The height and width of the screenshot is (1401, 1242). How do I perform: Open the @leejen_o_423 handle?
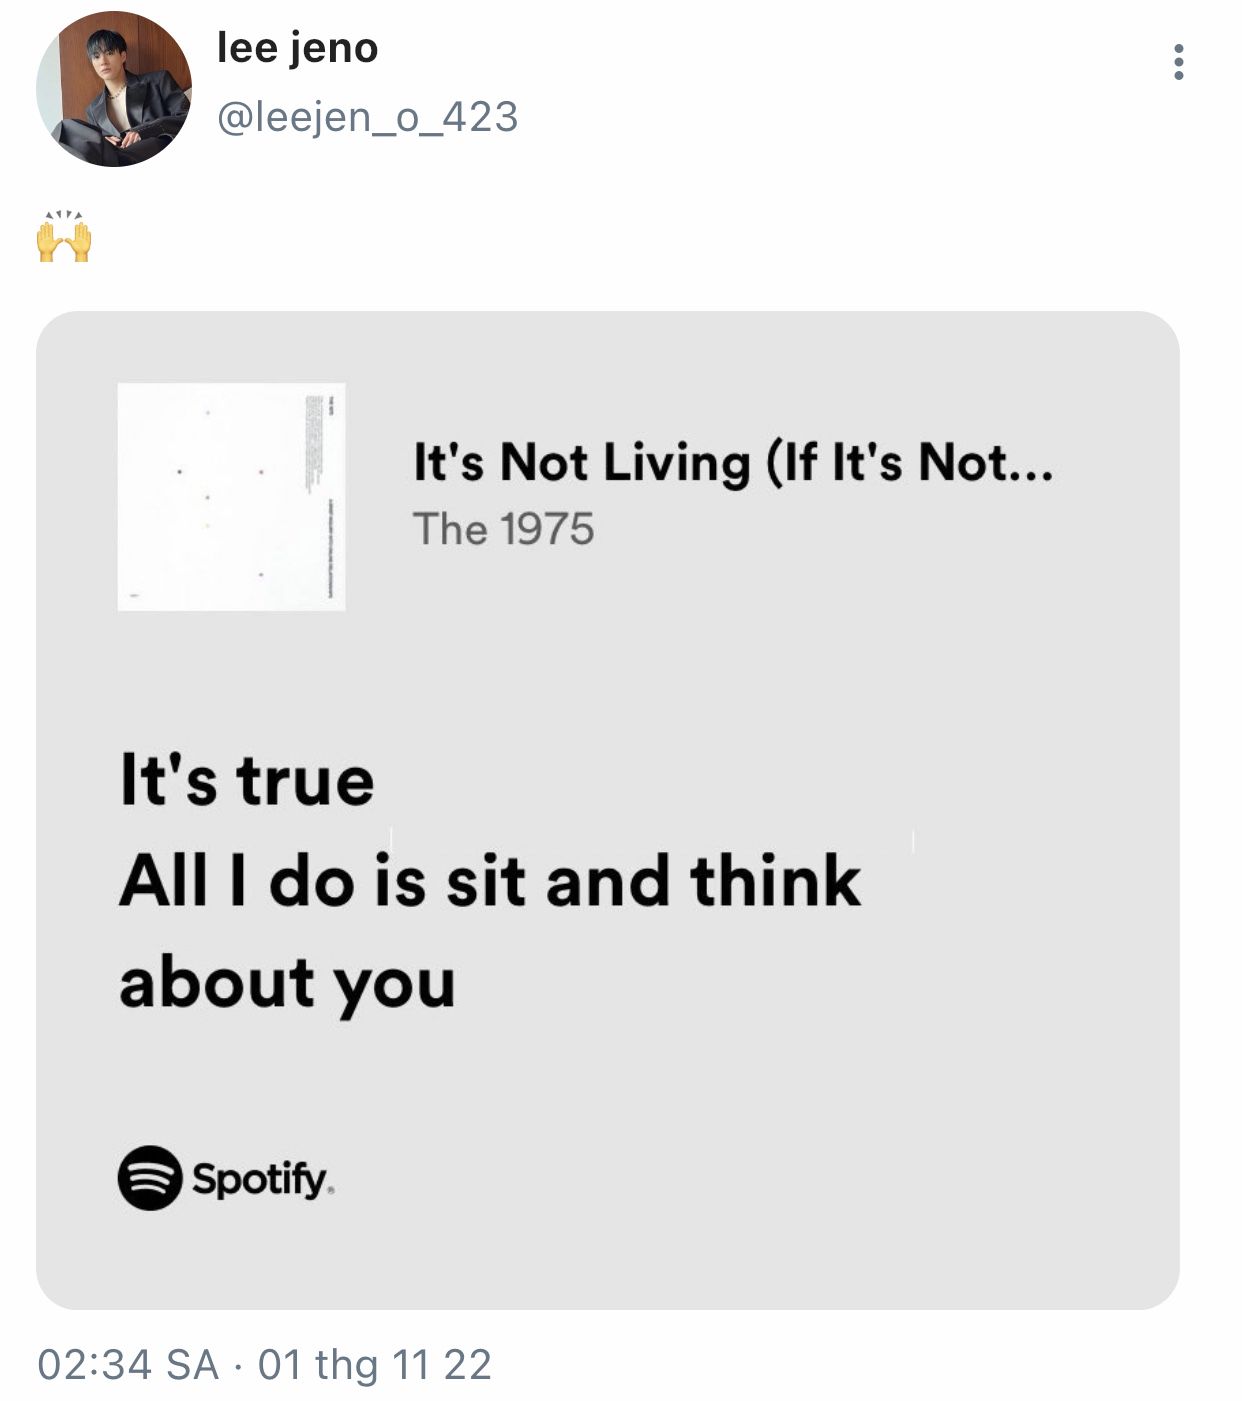(x=367, y=117)
